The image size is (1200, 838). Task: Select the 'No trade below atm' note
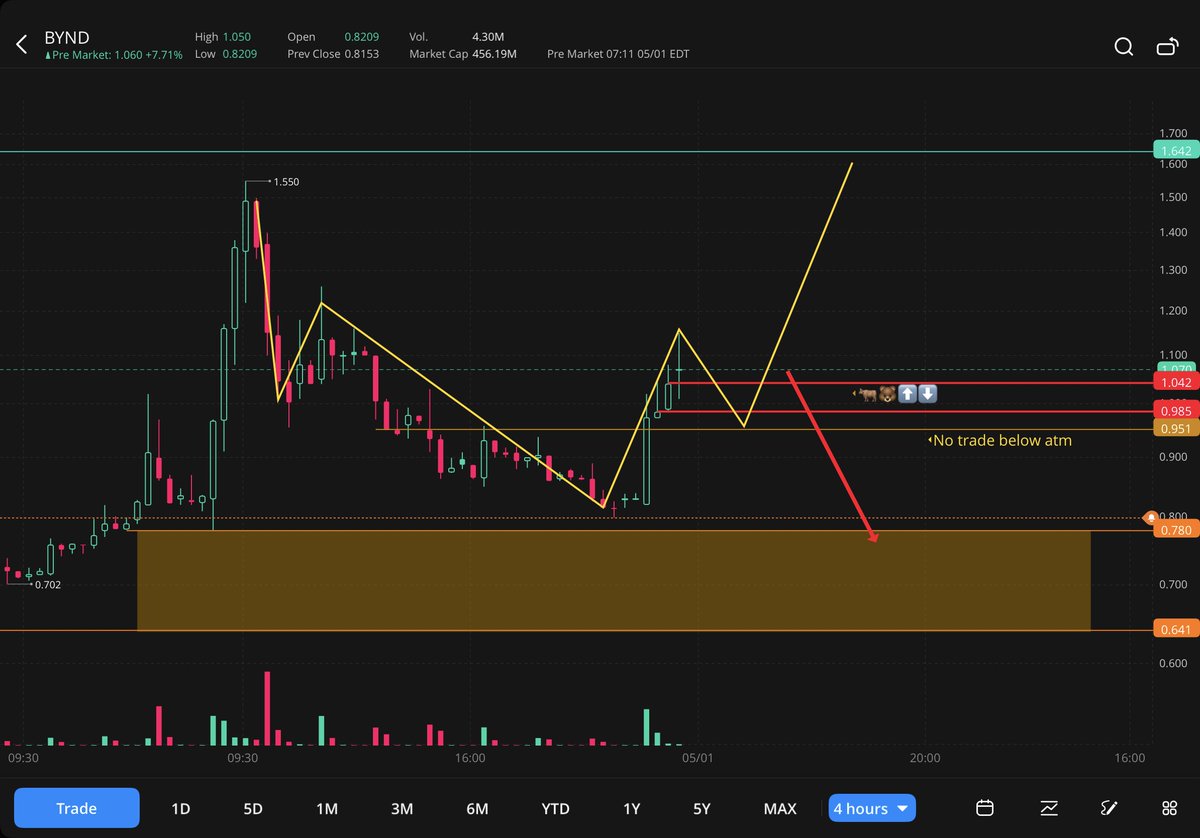(x=1000, y=440)
